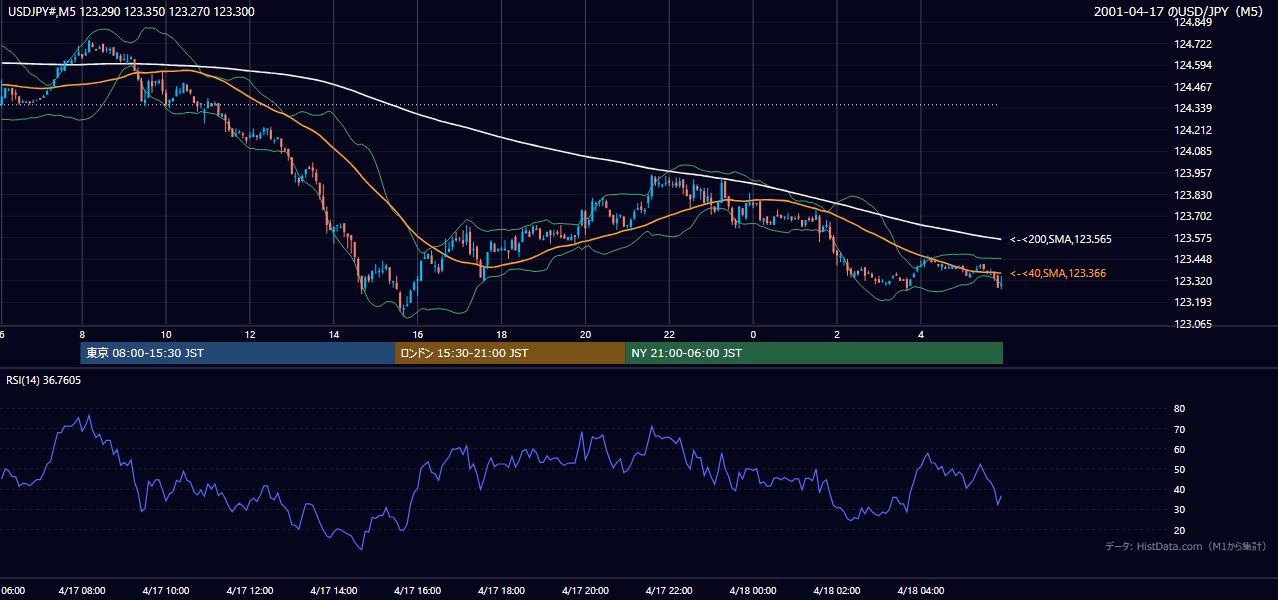Click RSI axis level 60
Image resolution: width=1278 pixels, height=600 pixels.
point(1179,449)
